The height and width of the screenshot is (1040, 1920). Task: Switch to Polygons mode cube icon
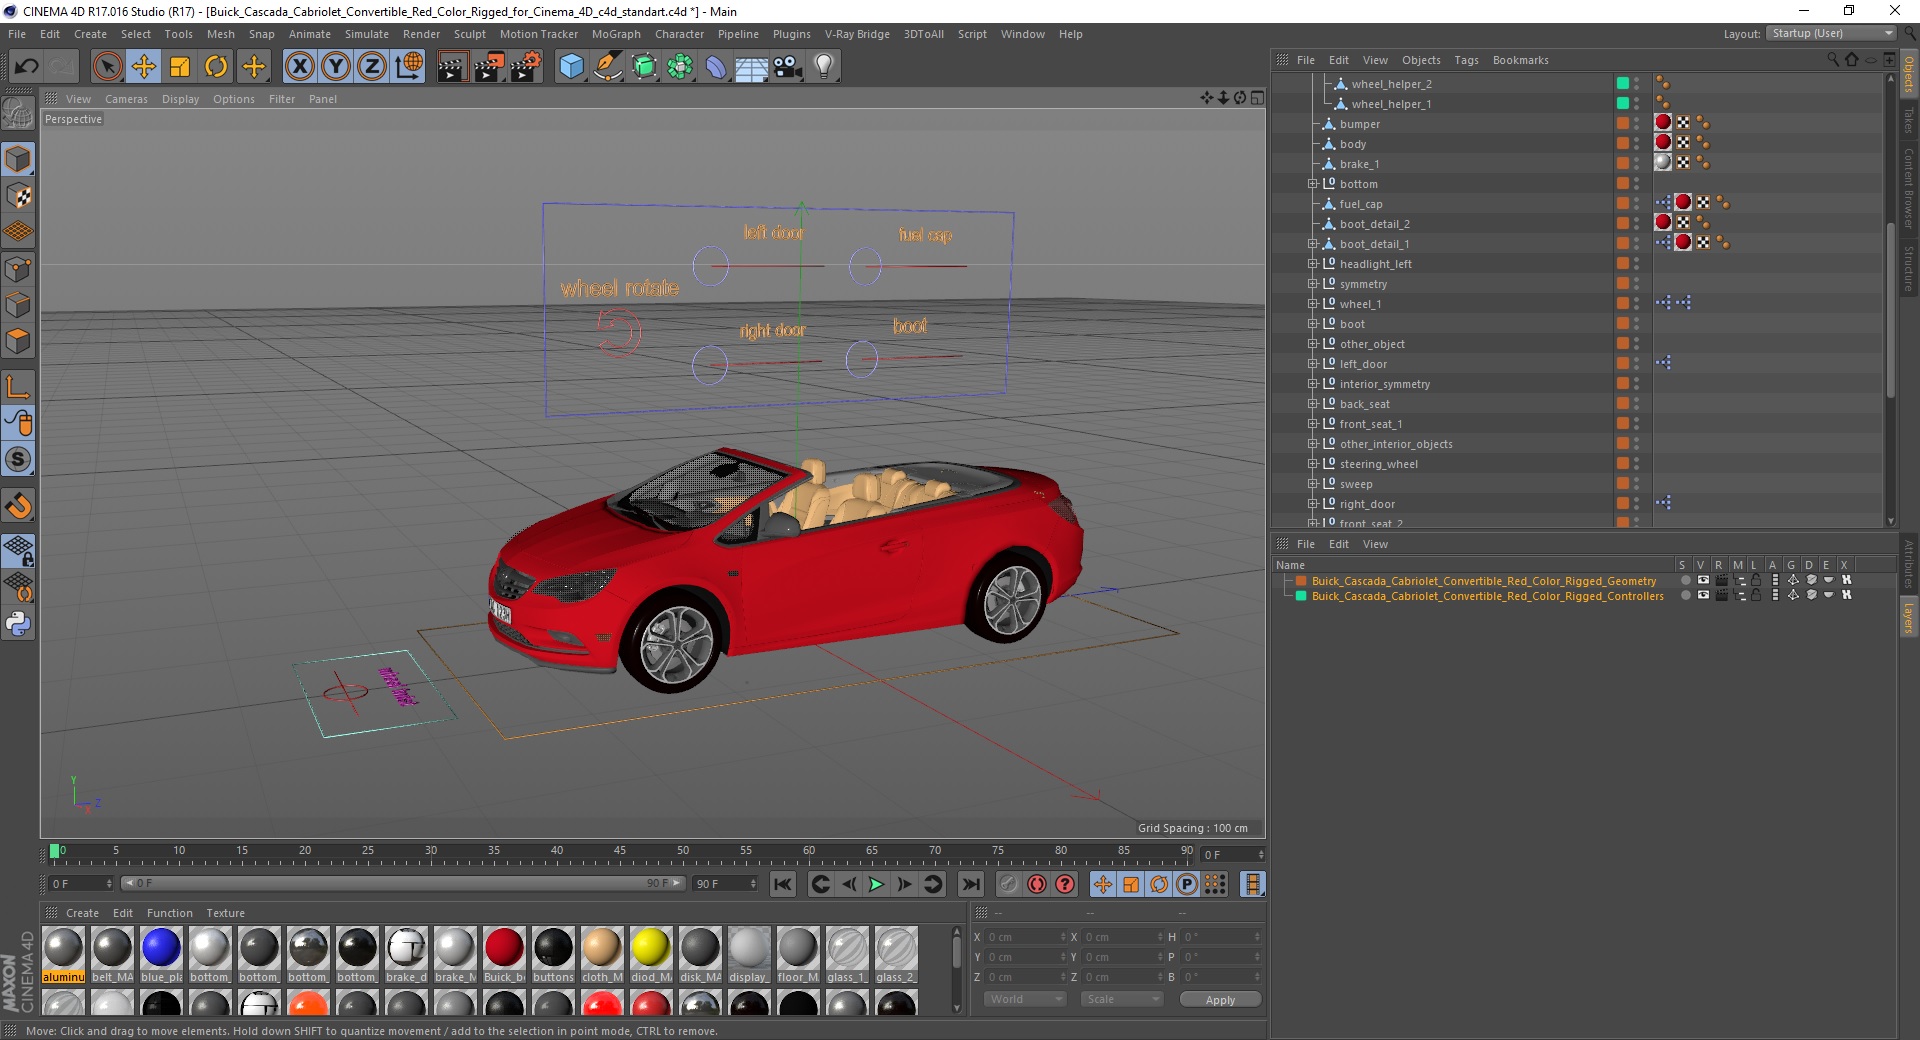(18, 341)
